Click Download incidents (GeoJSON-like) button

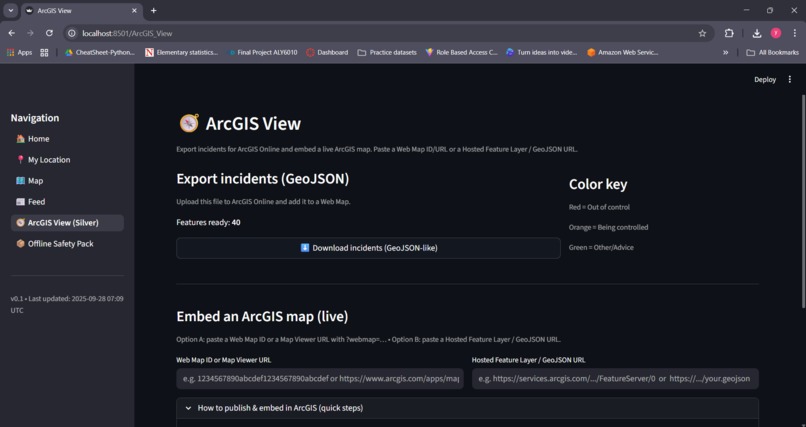coord(368,248)
